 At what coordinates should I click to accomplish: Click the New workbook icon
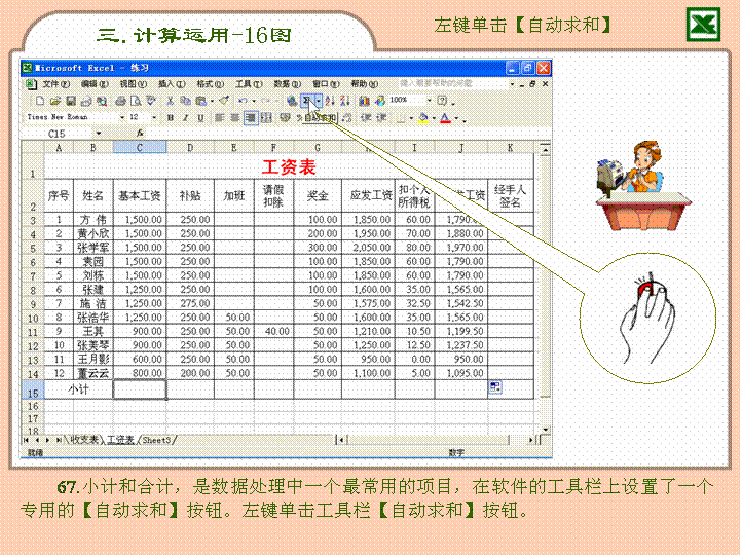[x=40, y=101]
